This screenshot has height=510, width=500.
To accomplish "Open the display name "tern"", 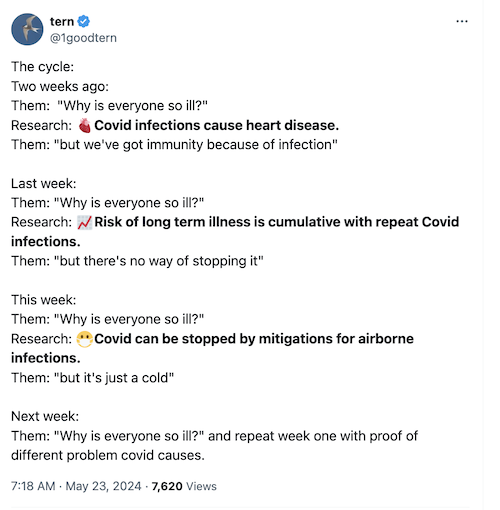I will pos(62,21).
